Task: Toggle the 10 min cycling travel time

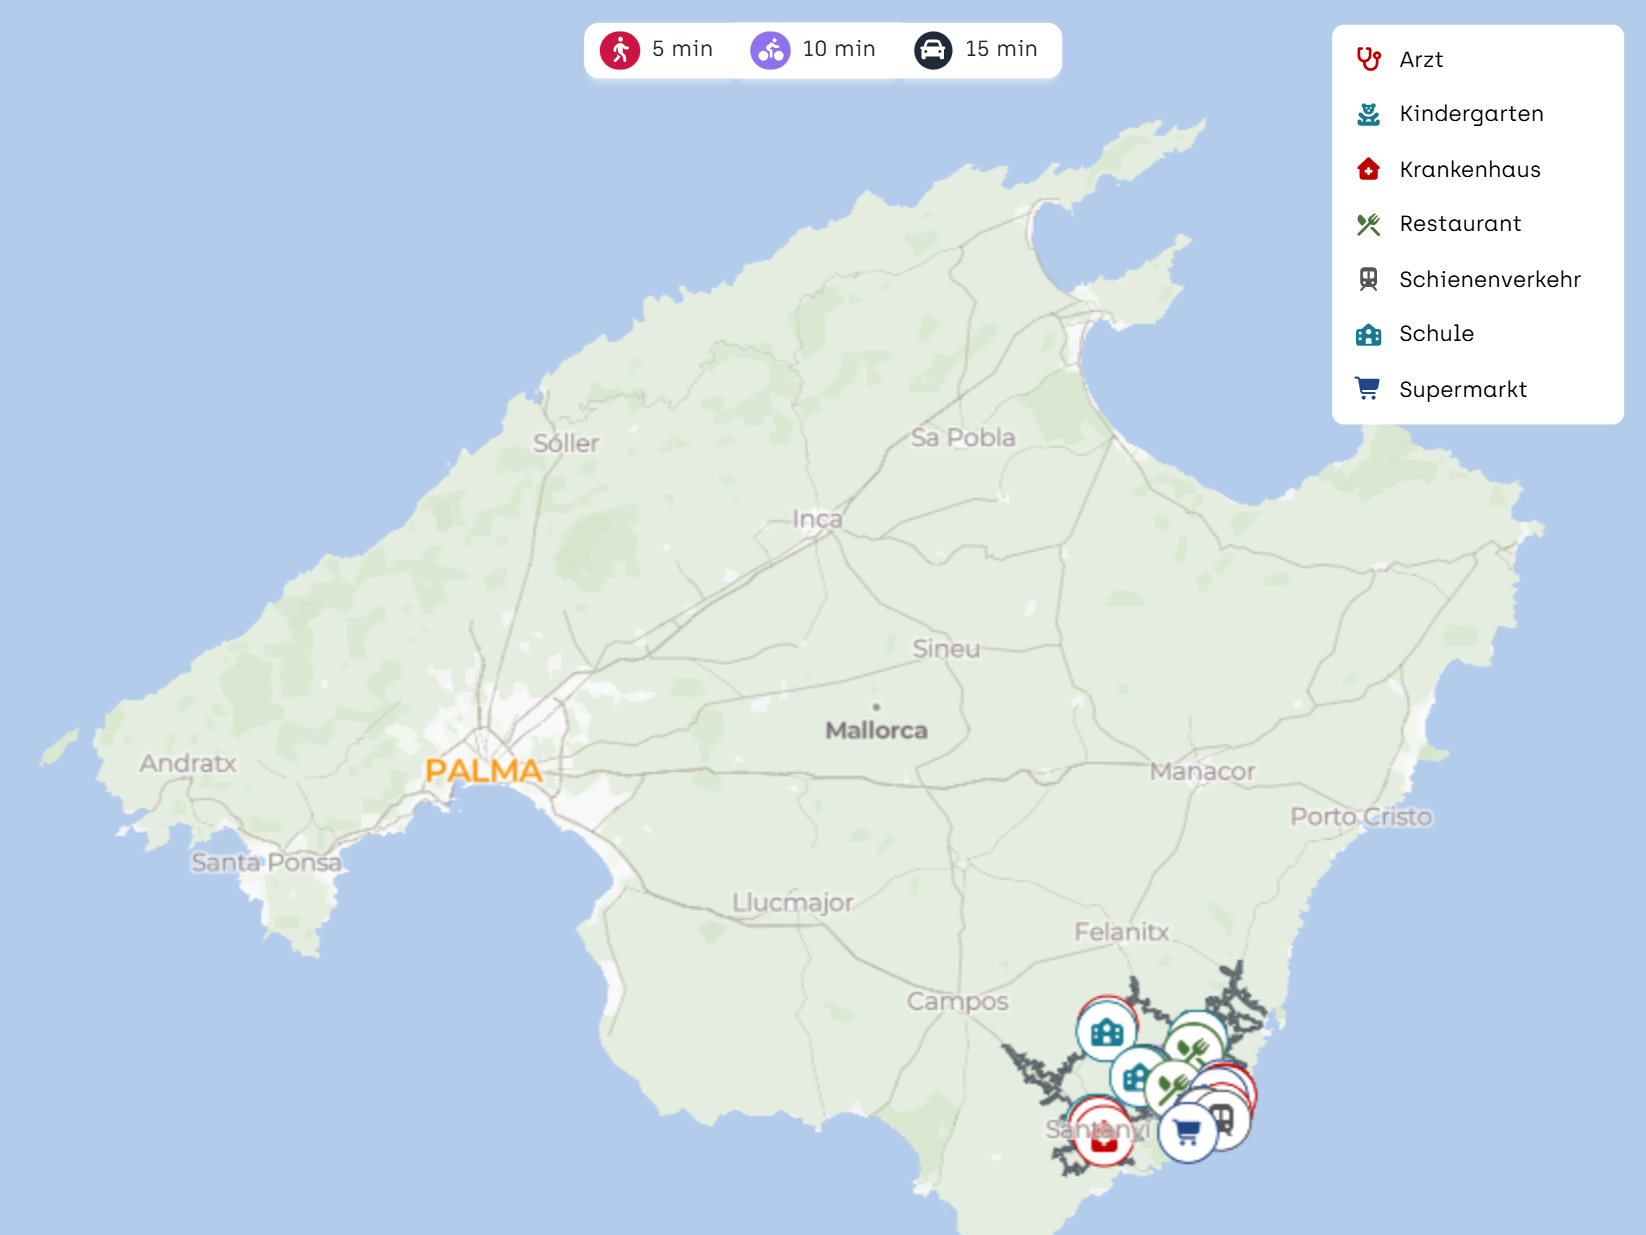Action: [x=814, y=50]
